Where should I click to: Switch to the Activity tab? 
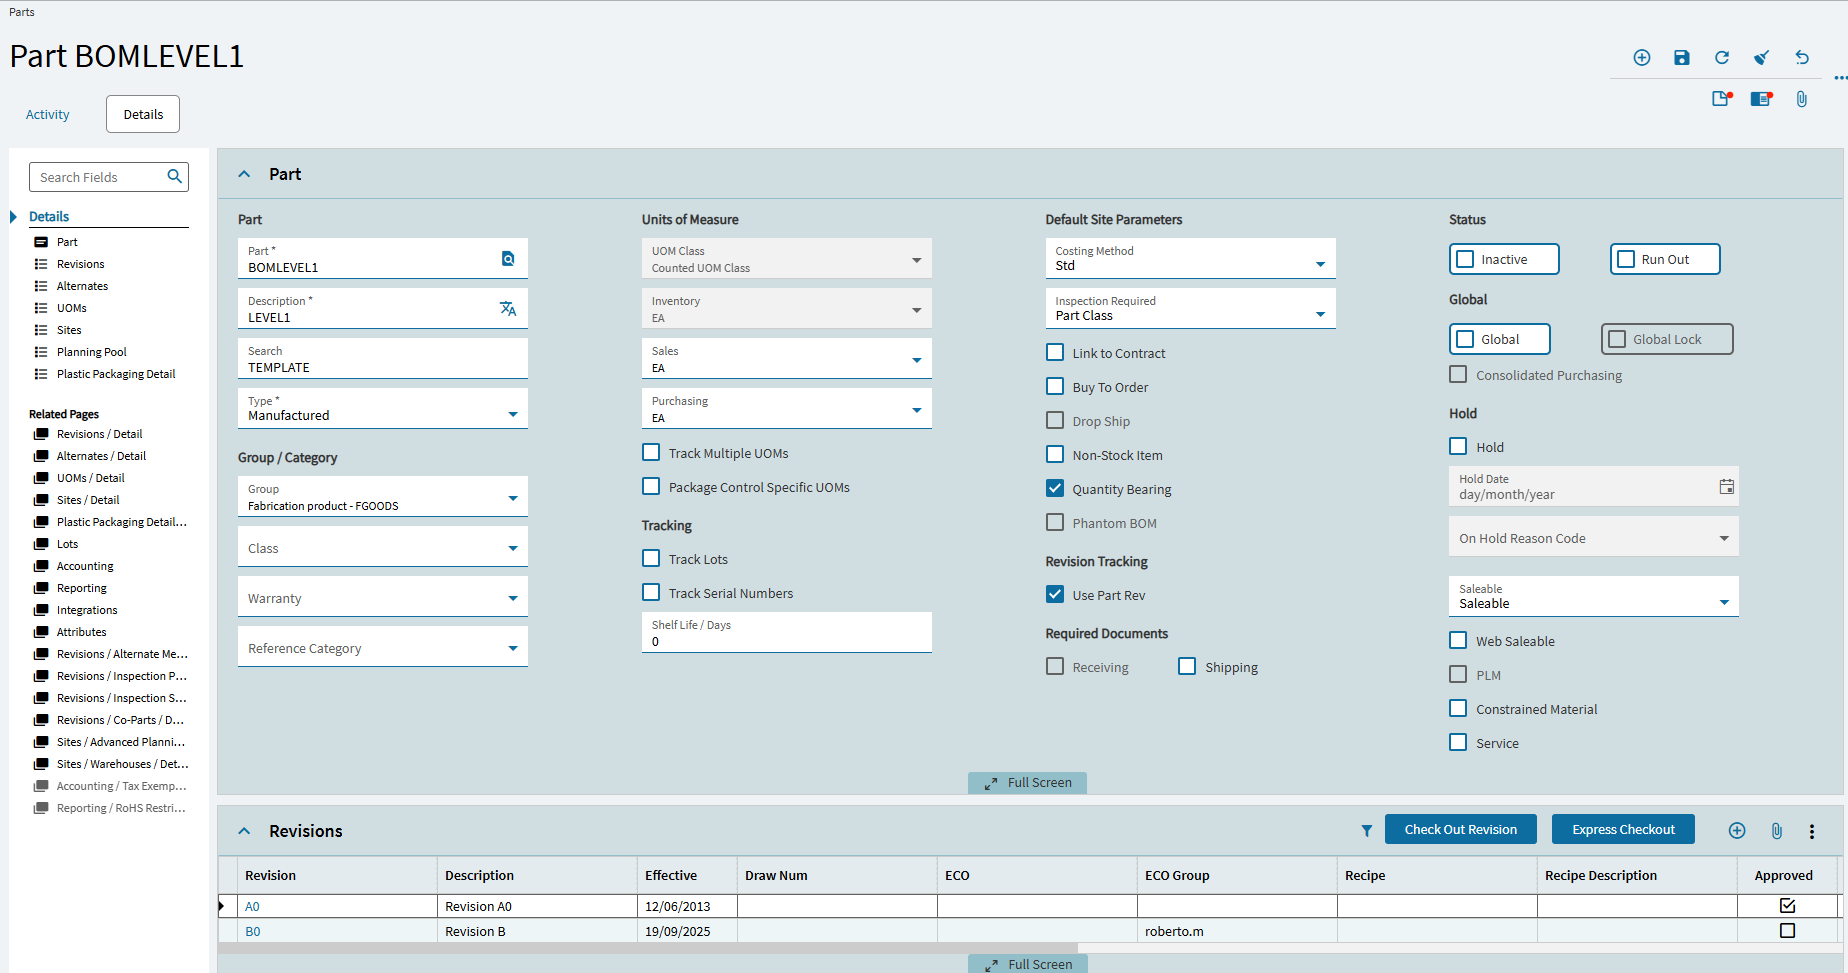coord(48,115)
